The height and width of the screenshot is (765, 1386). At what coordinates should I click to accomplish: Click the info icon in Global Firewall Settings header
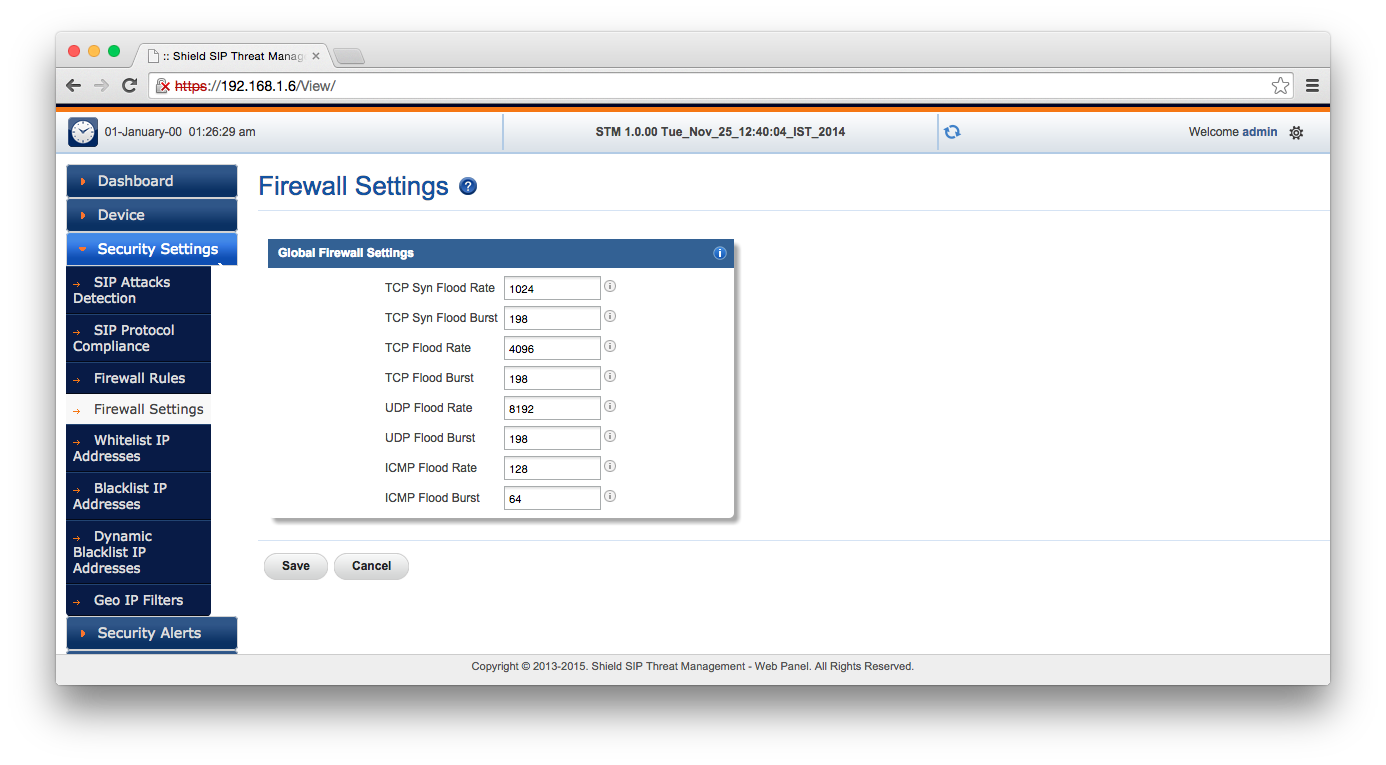pyautogui.click(x=719, y=253)
